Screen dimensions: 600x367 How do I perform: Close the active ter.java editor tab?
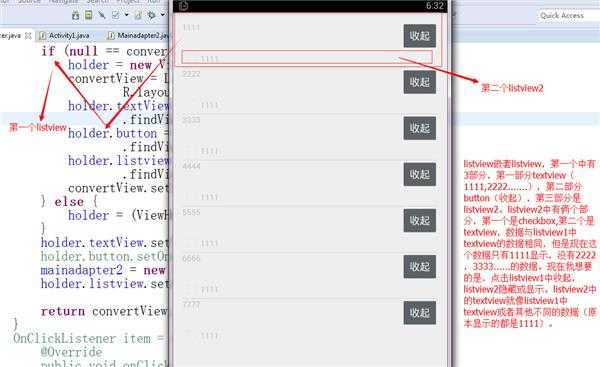pos(28,36)
